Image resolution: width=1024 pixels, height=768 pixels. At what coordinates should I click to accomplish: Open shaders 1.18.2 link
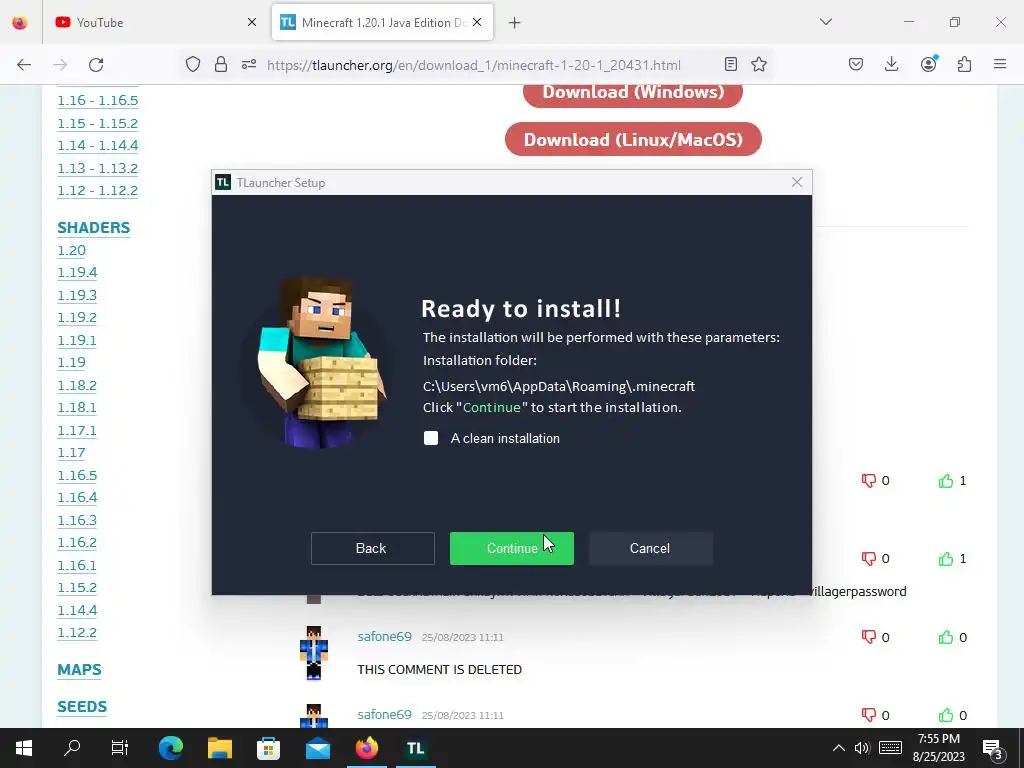pyautogui.click(x=77, y=385)
